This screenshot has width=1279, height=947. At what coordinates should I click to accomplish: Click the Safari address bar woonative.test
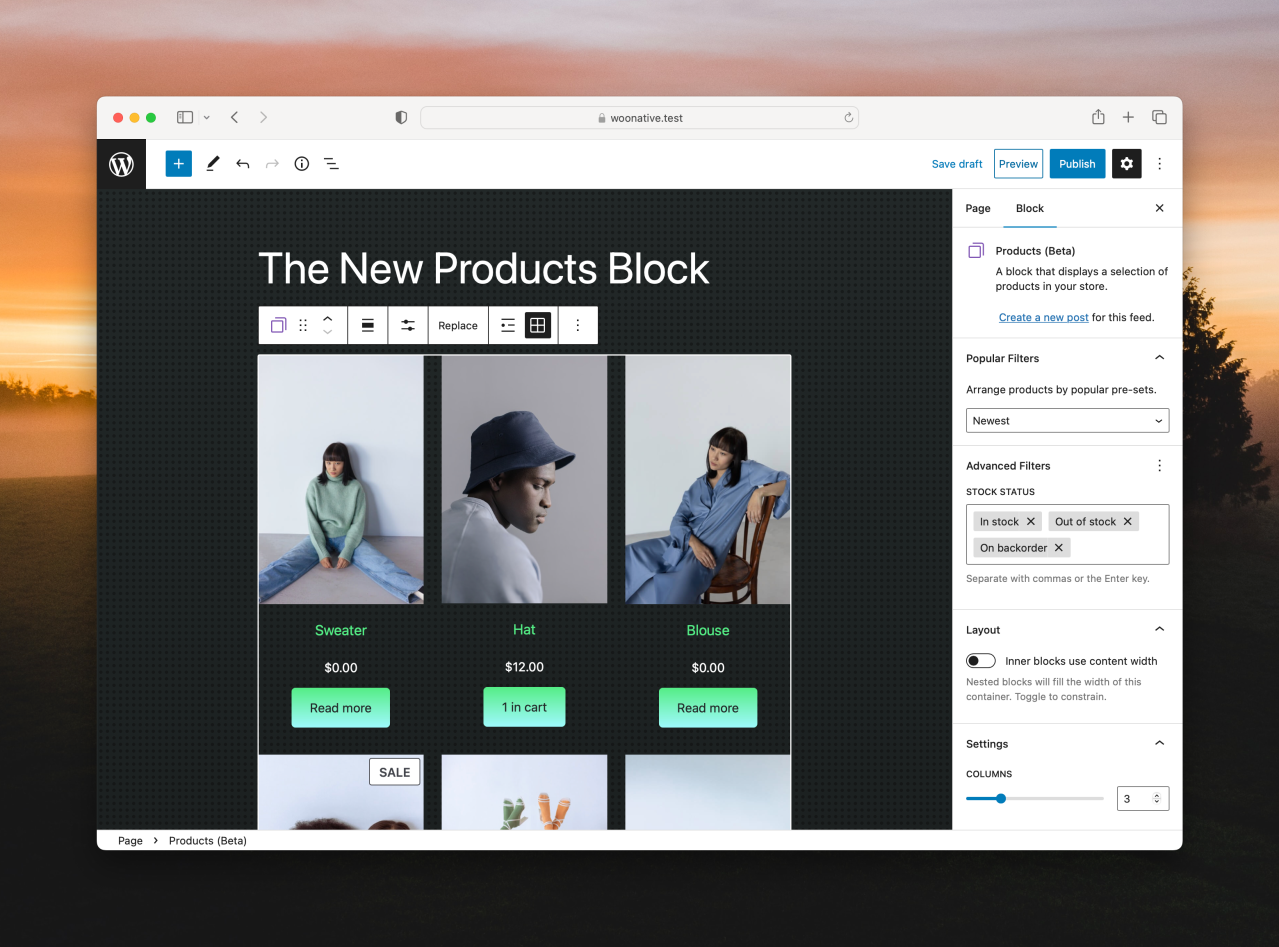[x=640, y=117]
